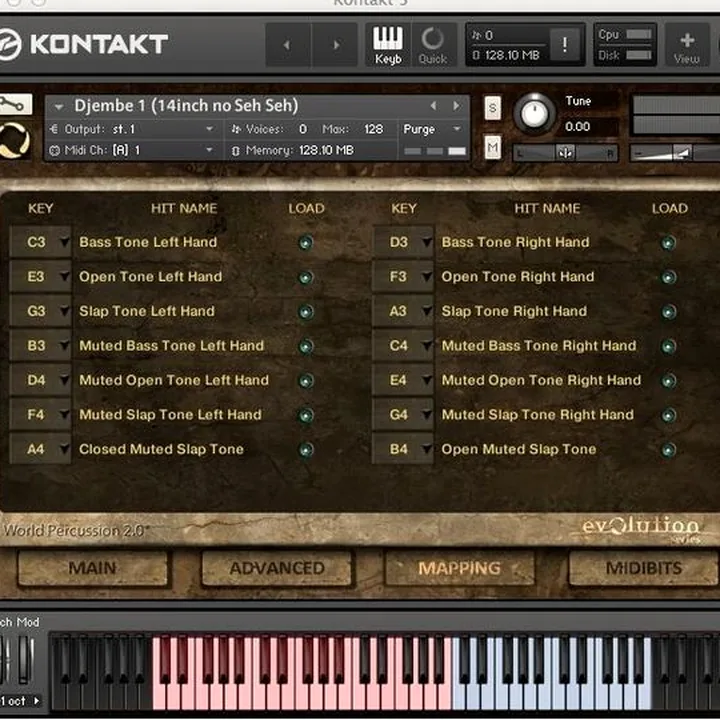This screenshot has height=720, width=720.
Task: Open the View plus icon
Action: 686,45
